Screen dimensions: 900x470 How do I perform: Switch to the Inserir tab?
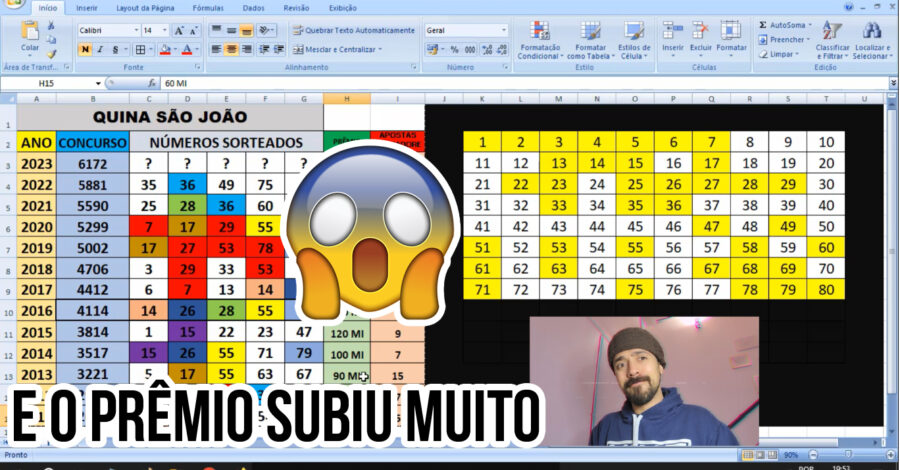coord(87,8)
